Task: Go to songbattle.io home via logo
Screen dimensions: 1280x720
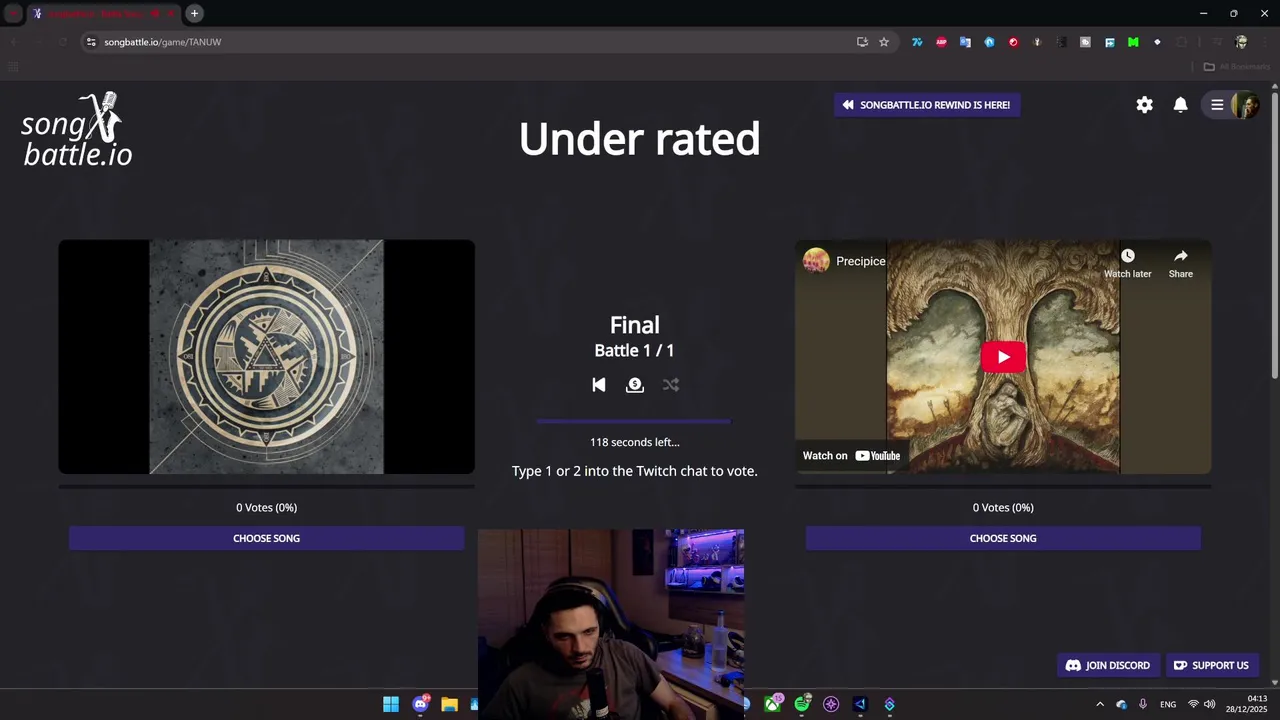Action: (77, 130)
